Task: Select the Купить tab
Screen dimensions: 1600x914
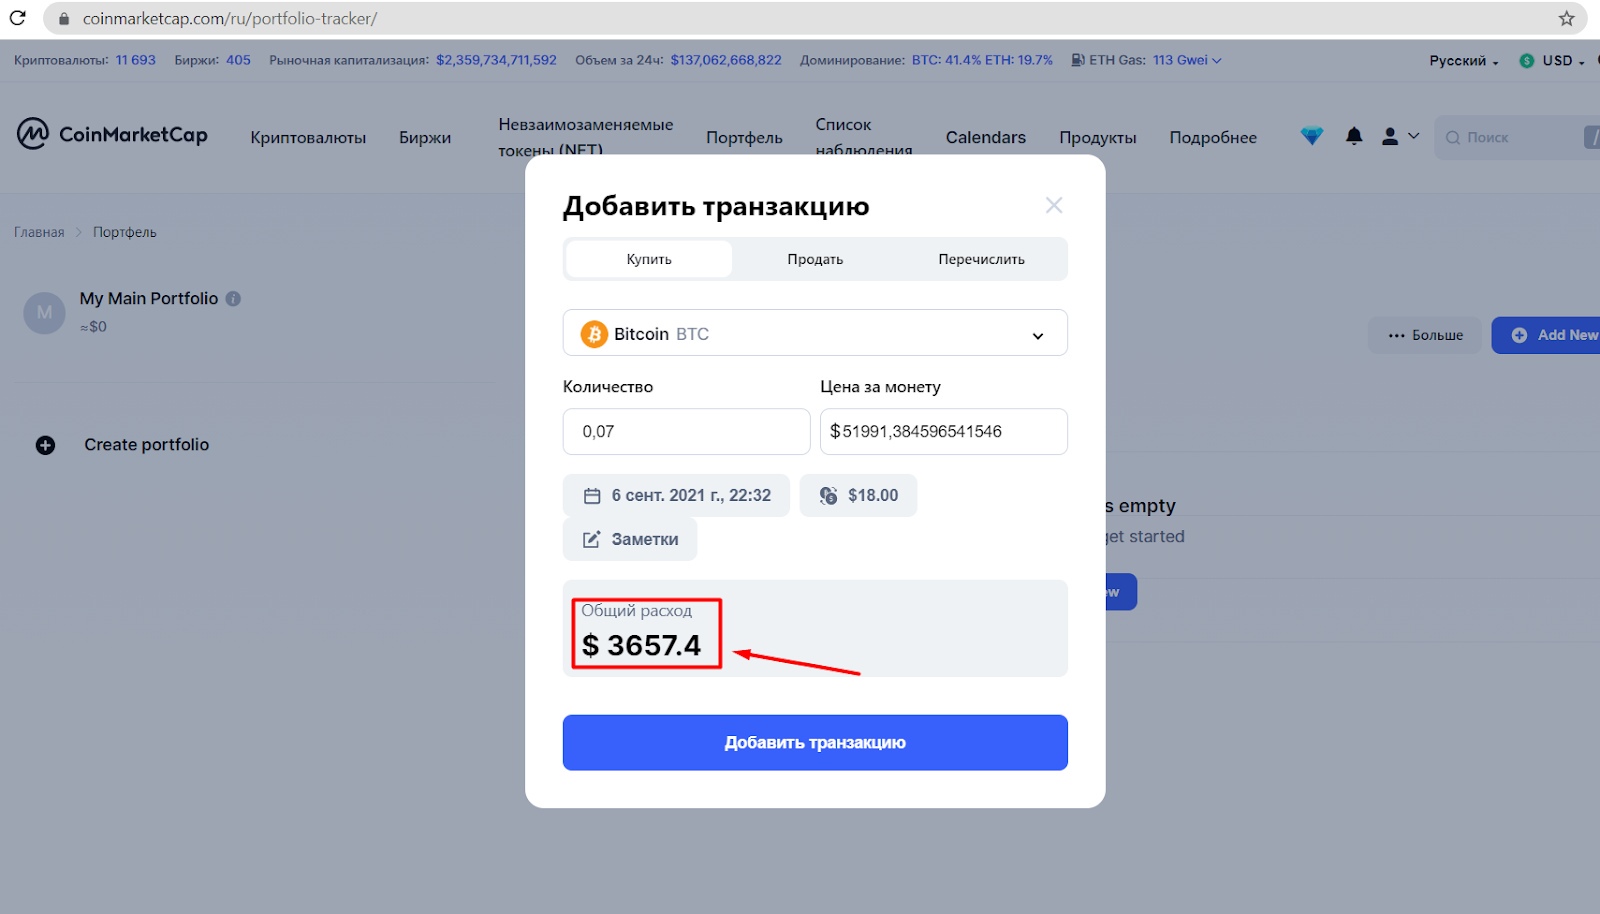Action: (x=649, y=259)
